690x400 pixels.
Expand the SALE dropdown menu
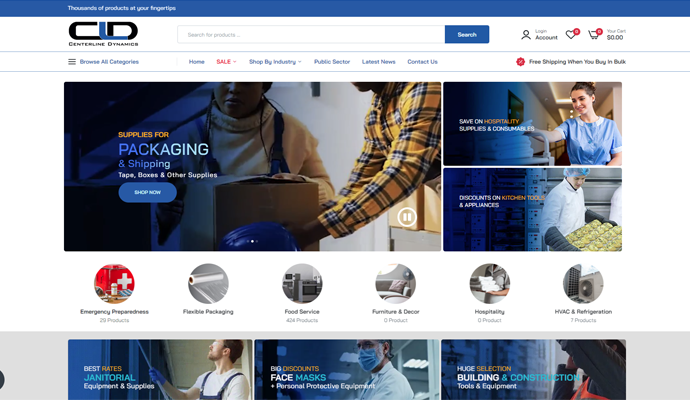226,62
